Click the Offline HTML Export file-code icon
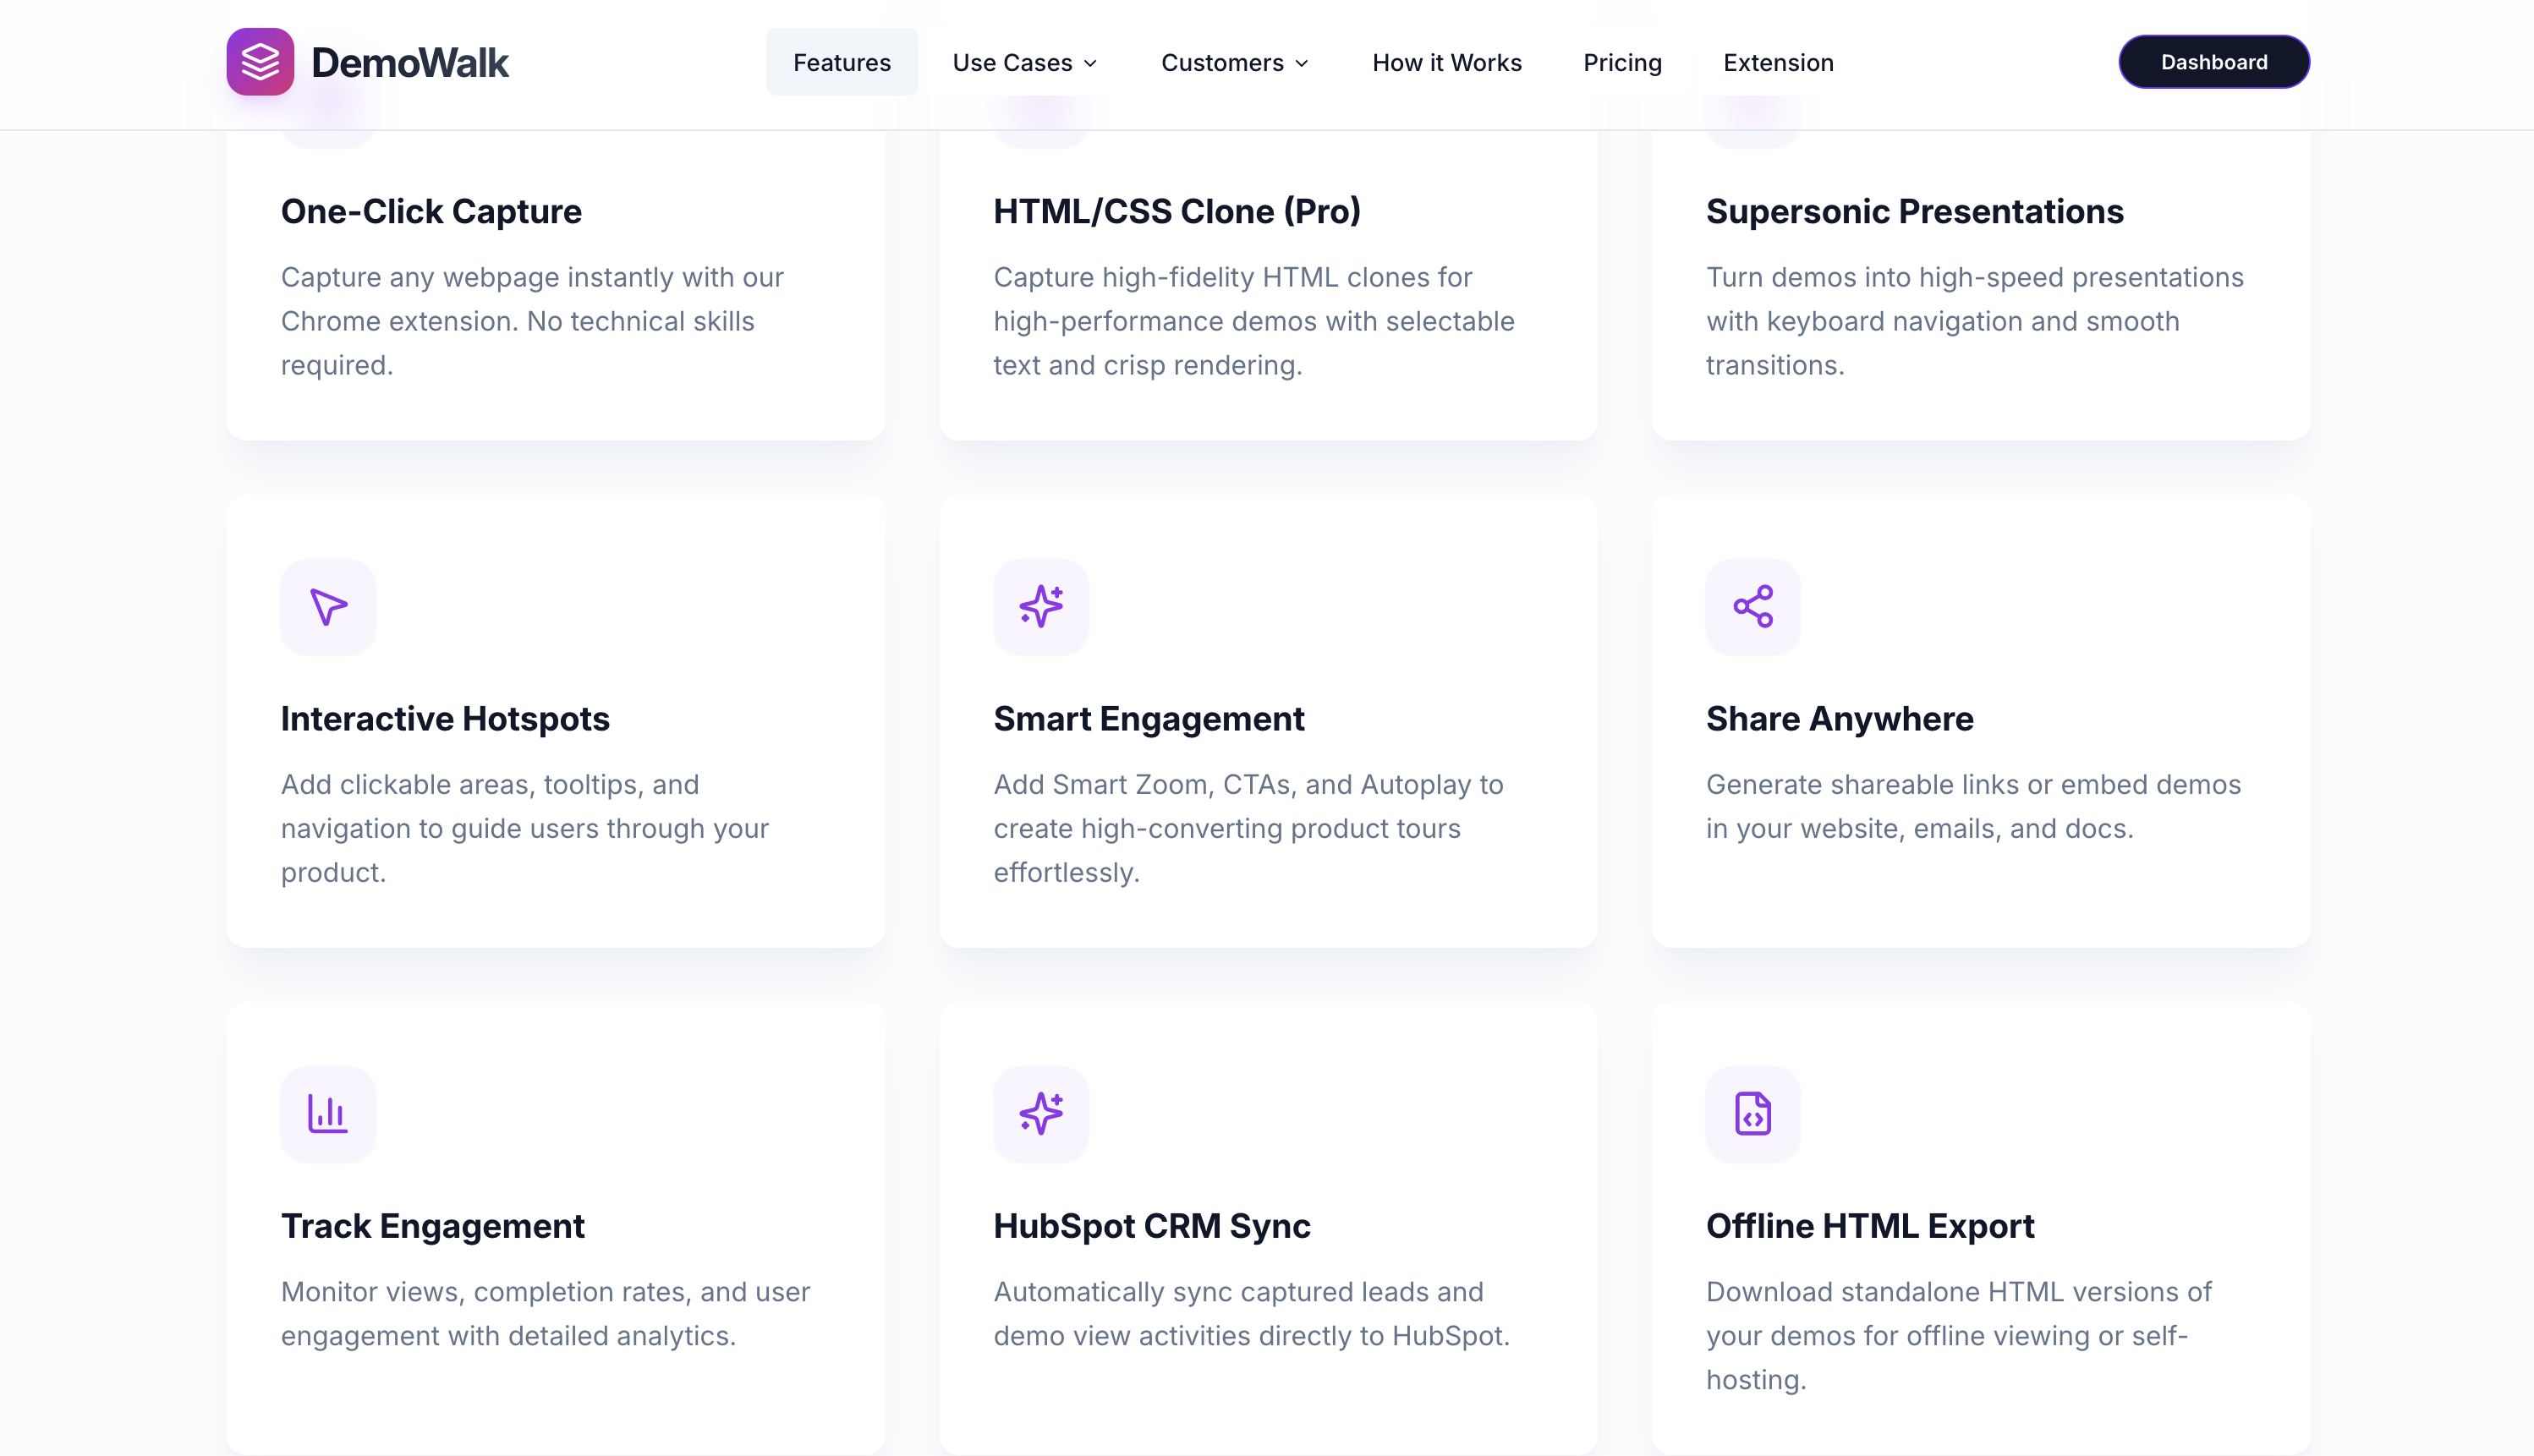Screen dimensions: 2534x1456 click(x=1753, y=1113)
